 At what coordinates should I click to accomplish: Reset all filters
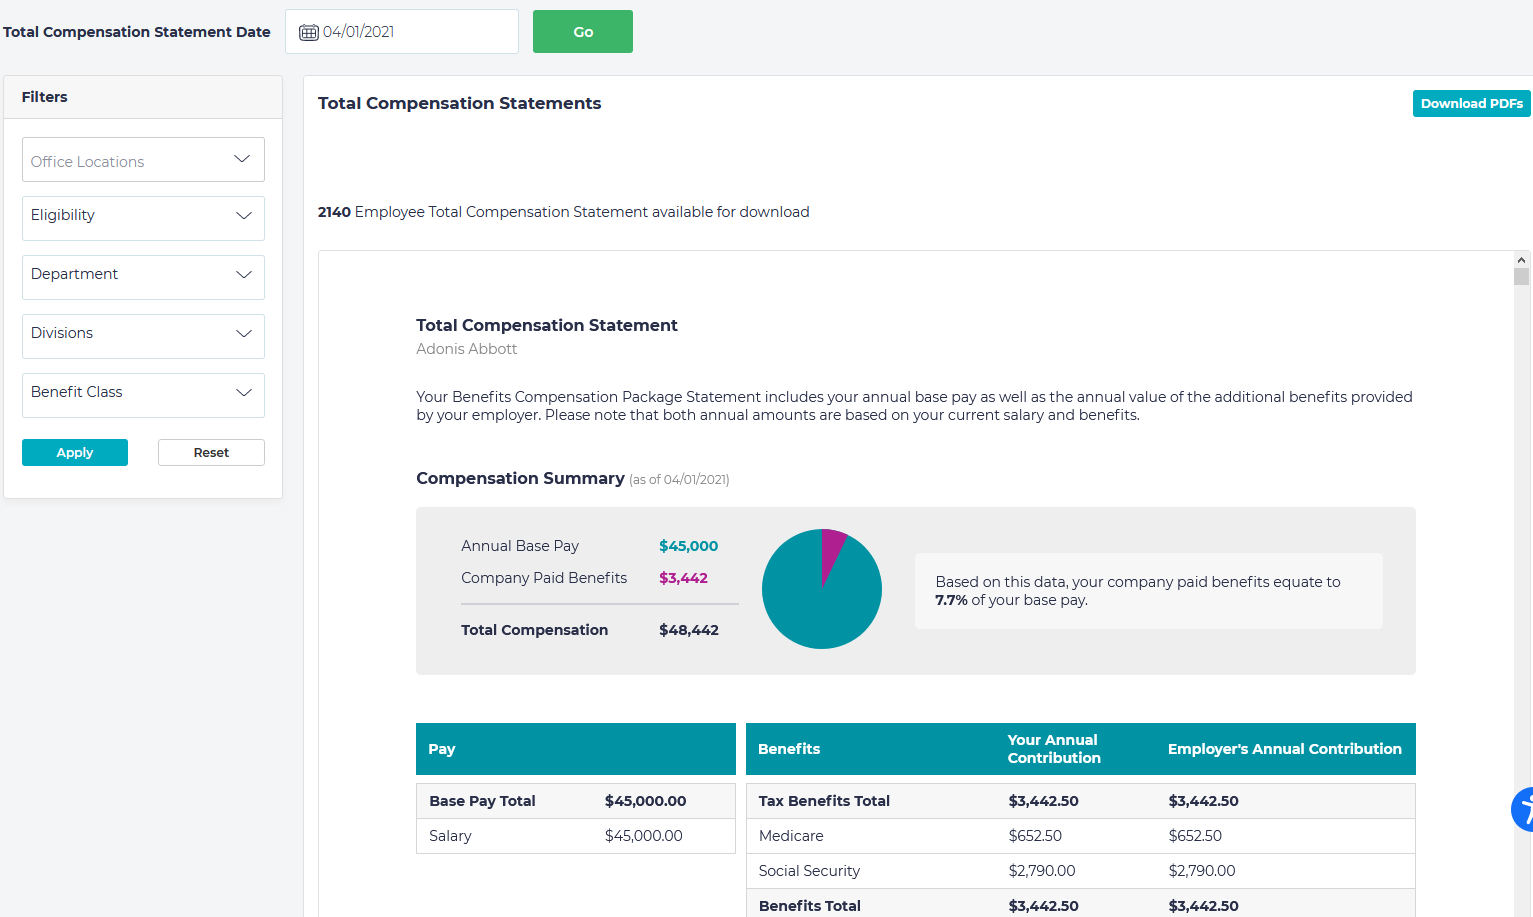(211, 452)
